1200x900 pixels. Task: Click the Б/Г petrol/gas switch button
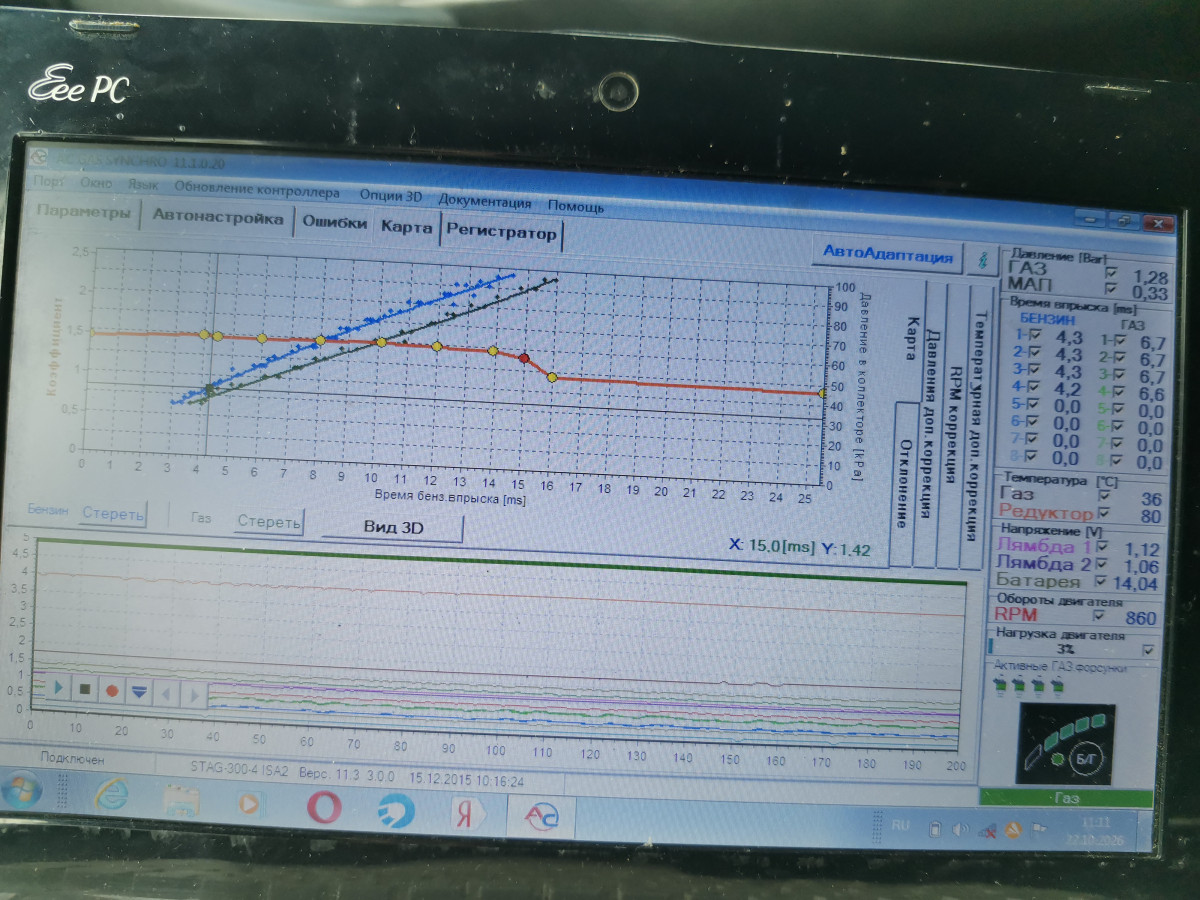click(x=1086, y=756)
